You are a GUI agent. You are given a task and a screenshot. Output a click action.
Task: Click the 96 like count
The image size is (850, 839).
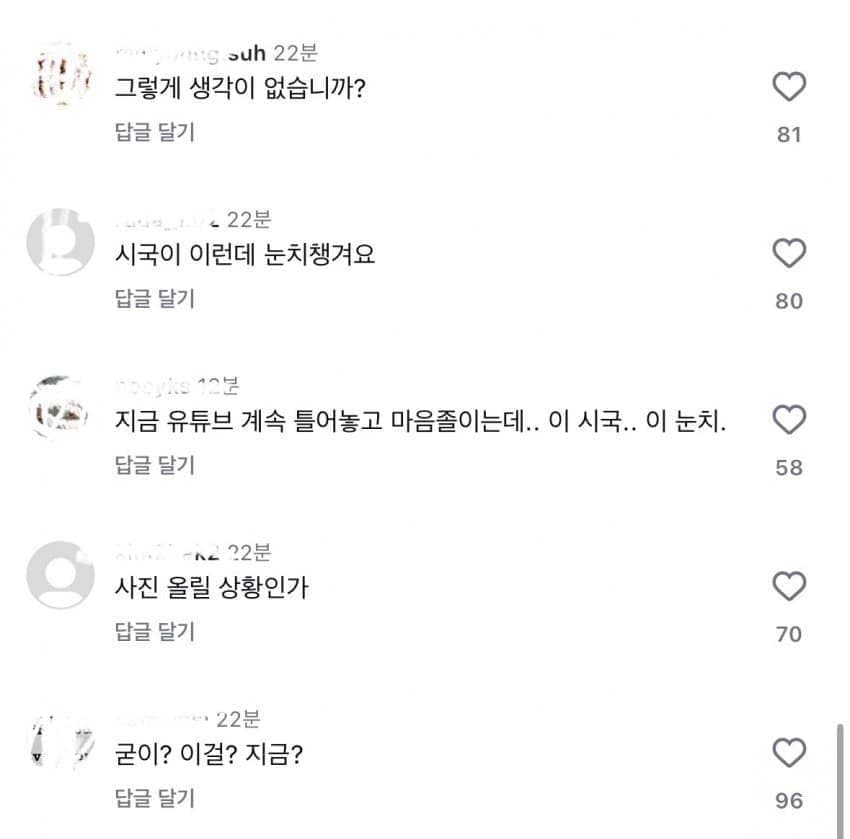(789, 800)
